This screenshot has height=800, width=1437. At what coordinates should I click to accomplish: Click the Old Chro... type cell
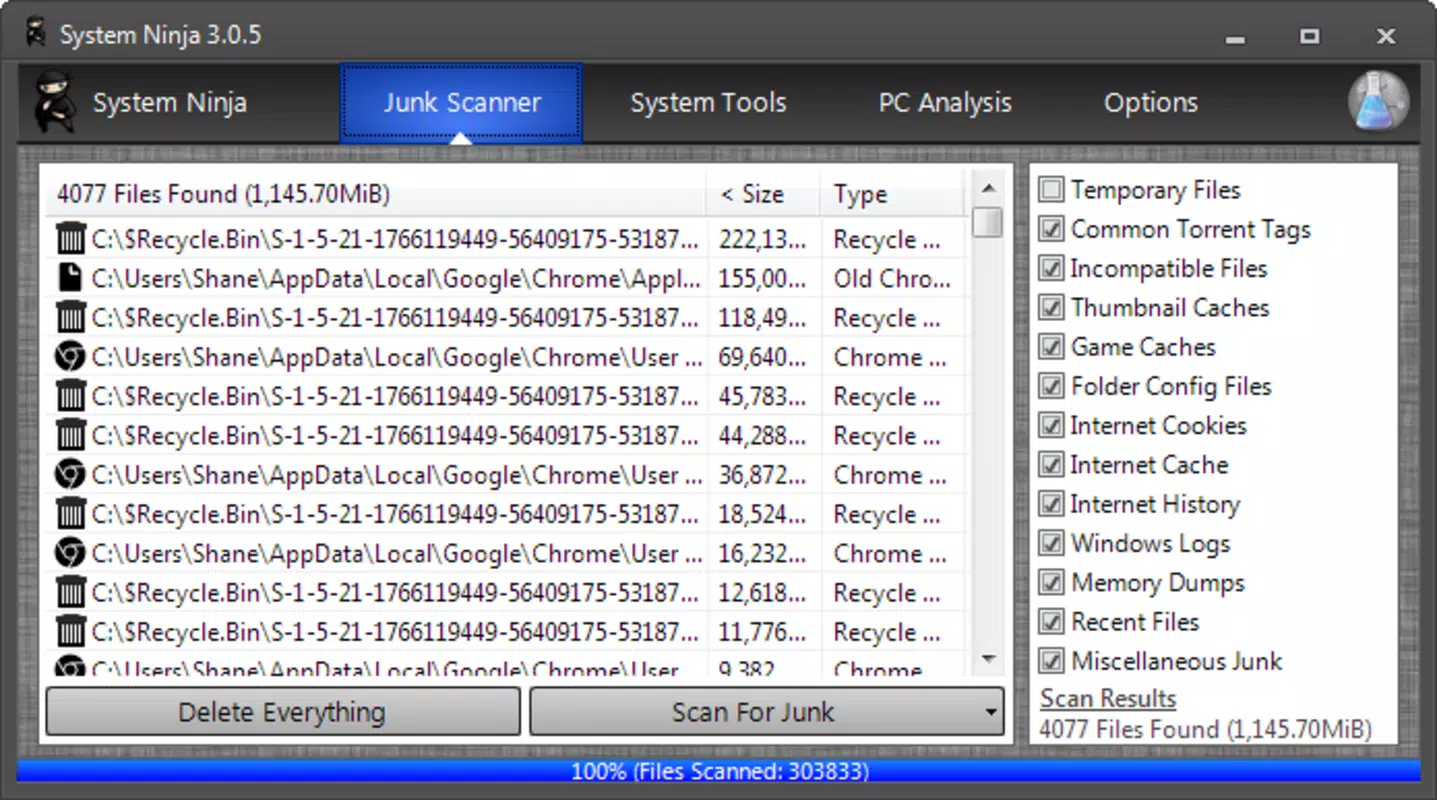892,278
